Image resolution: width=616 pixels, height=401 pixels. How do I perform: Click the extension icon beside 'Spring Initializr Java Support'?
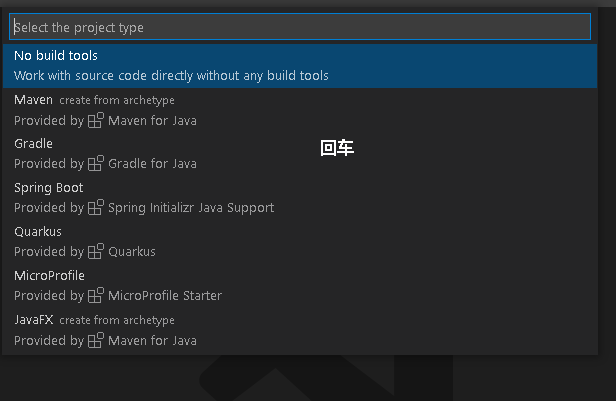(96, 208)
